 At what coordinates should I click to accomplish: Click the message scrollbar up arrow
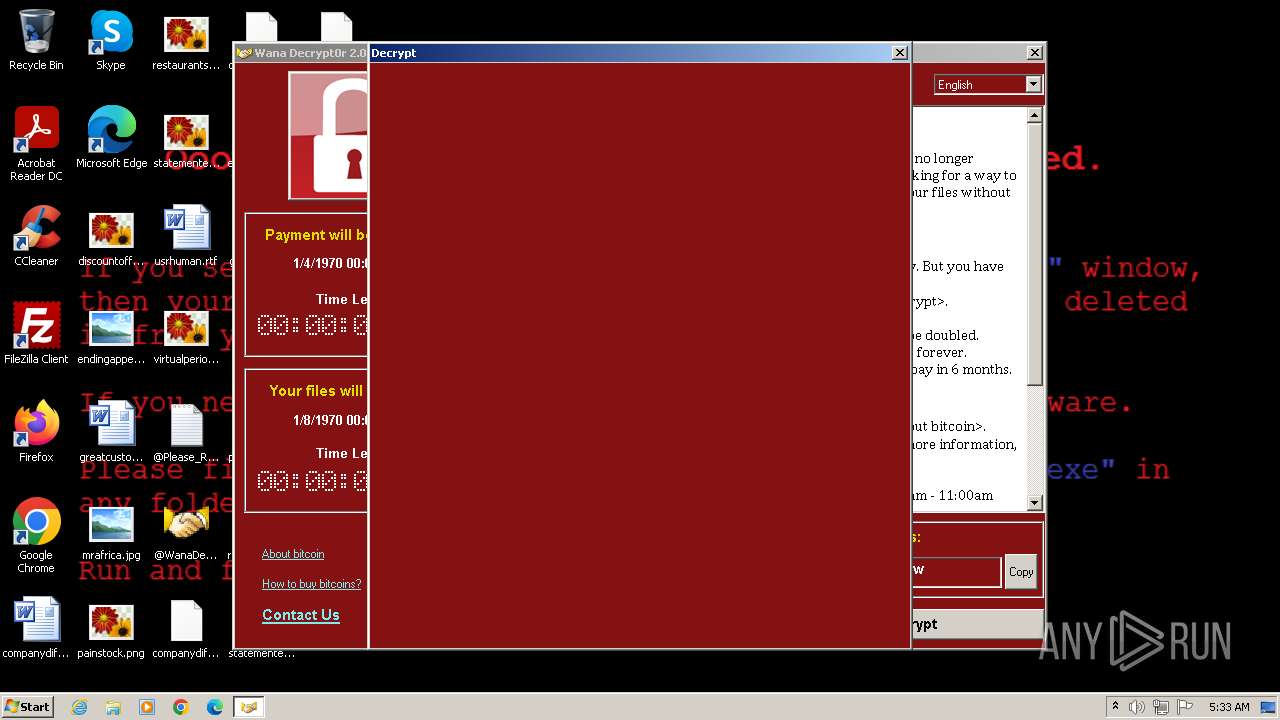tap(1035, 116)
